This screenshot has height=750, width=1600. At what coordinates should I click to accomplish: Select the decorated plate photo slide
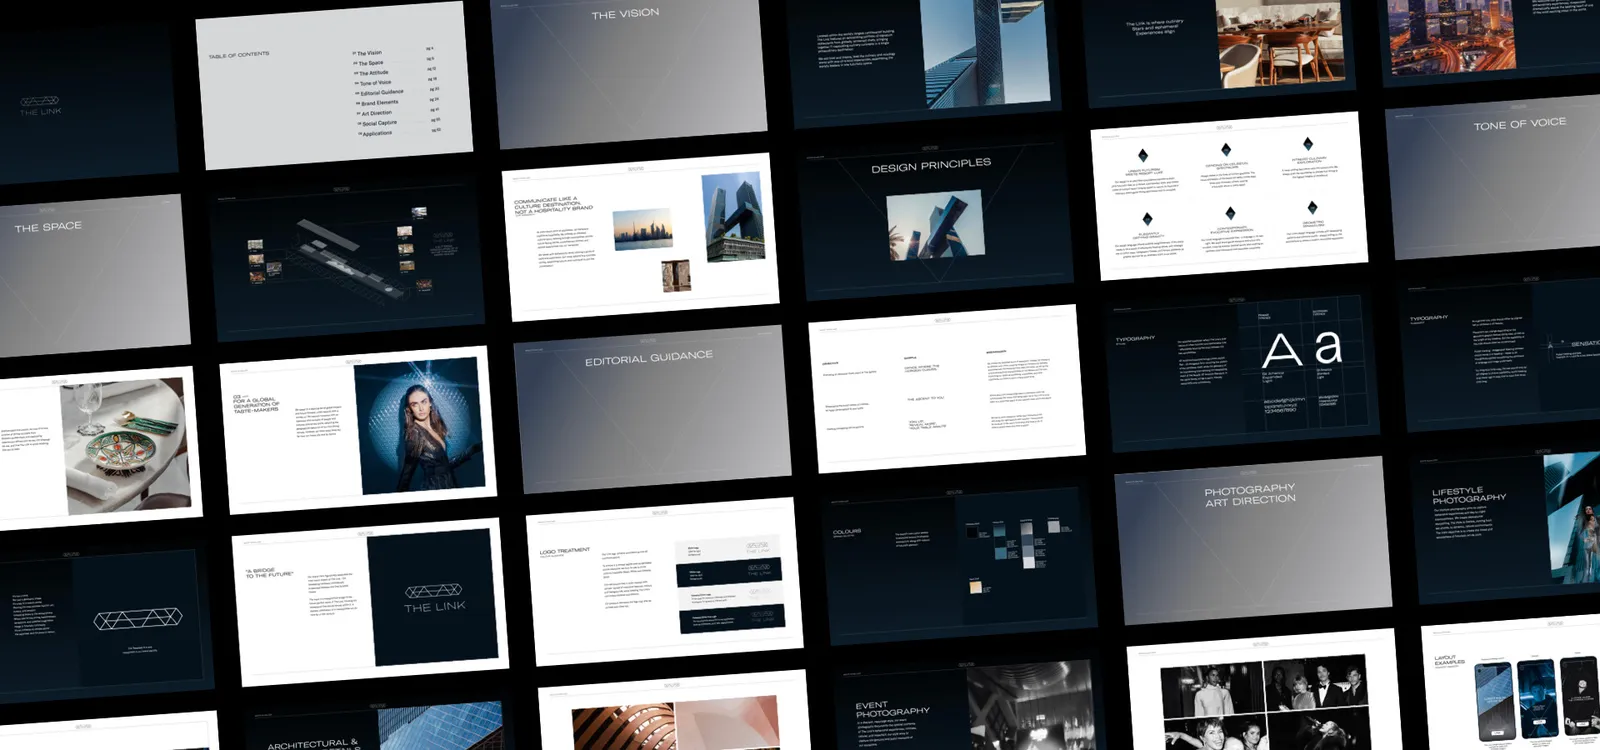100,448
